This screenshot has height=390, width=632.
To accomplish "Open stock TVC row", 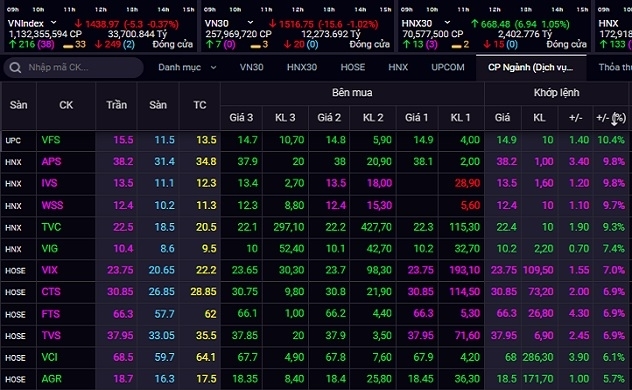I will [316, 227].
